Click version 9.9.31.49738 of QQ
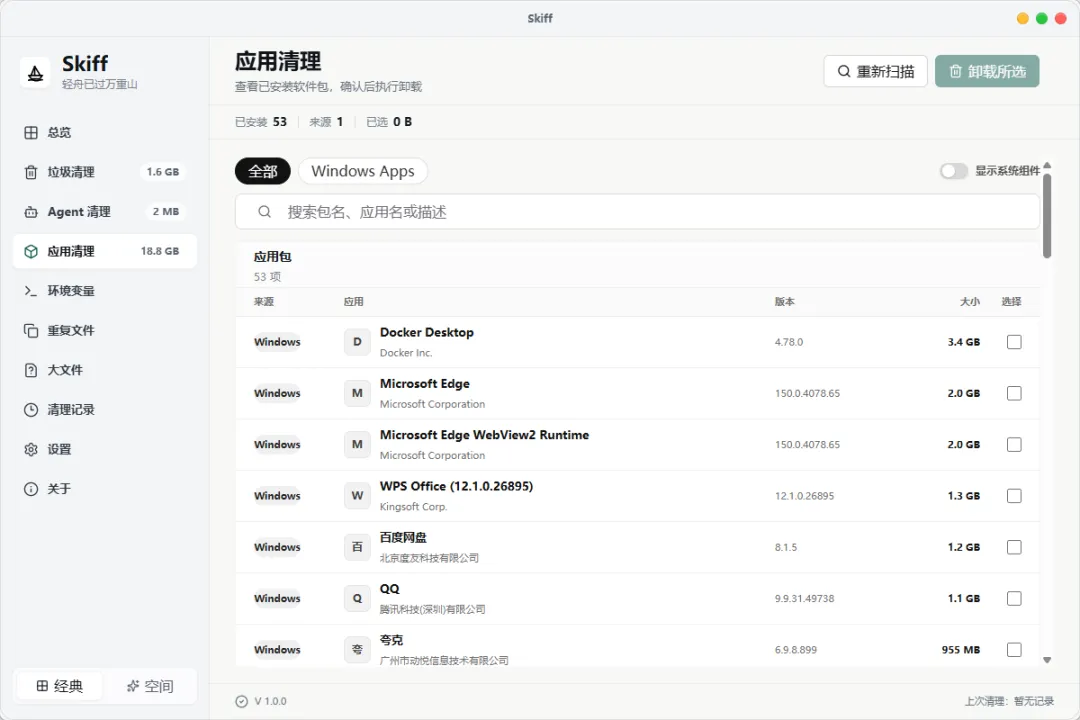Viewport: 1080px width, 720px height. [x=804, y=599]
